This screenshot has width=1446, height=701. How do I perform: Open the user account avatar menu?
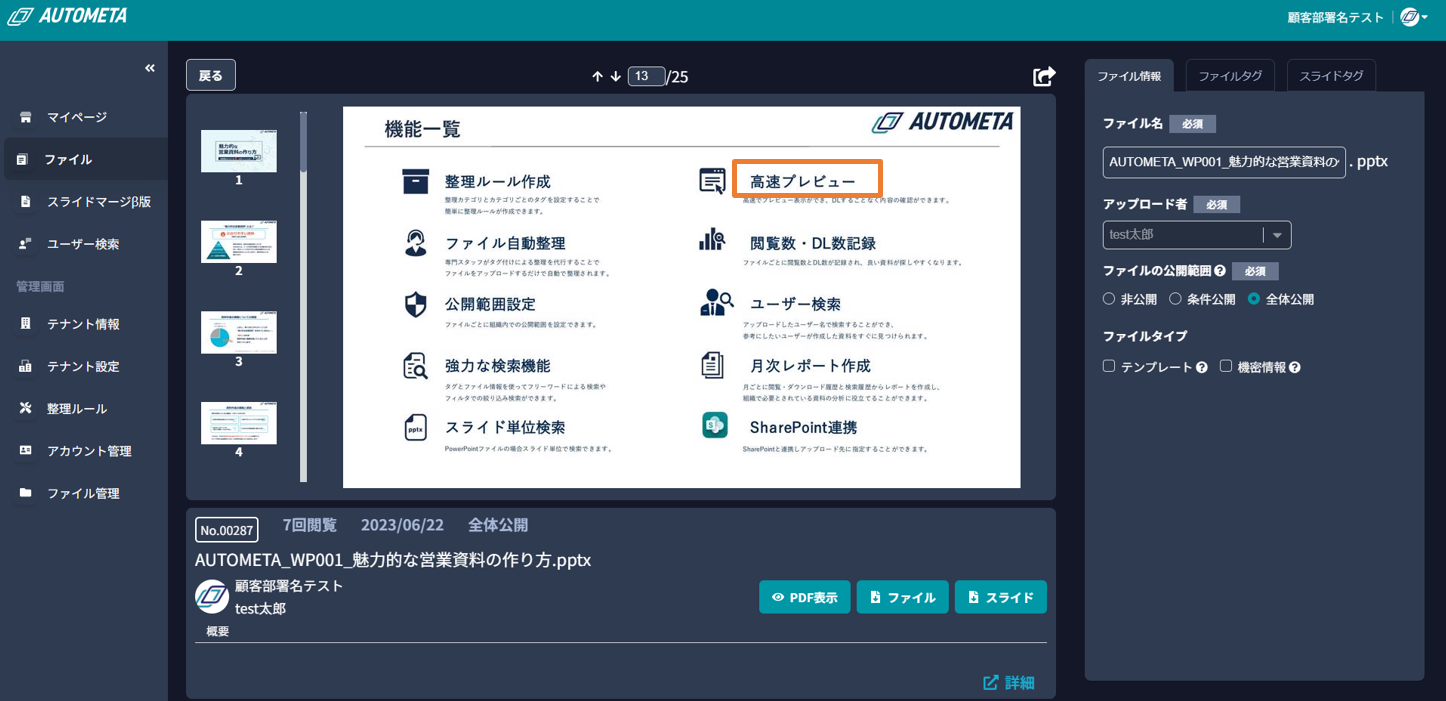coord(1413,17)
